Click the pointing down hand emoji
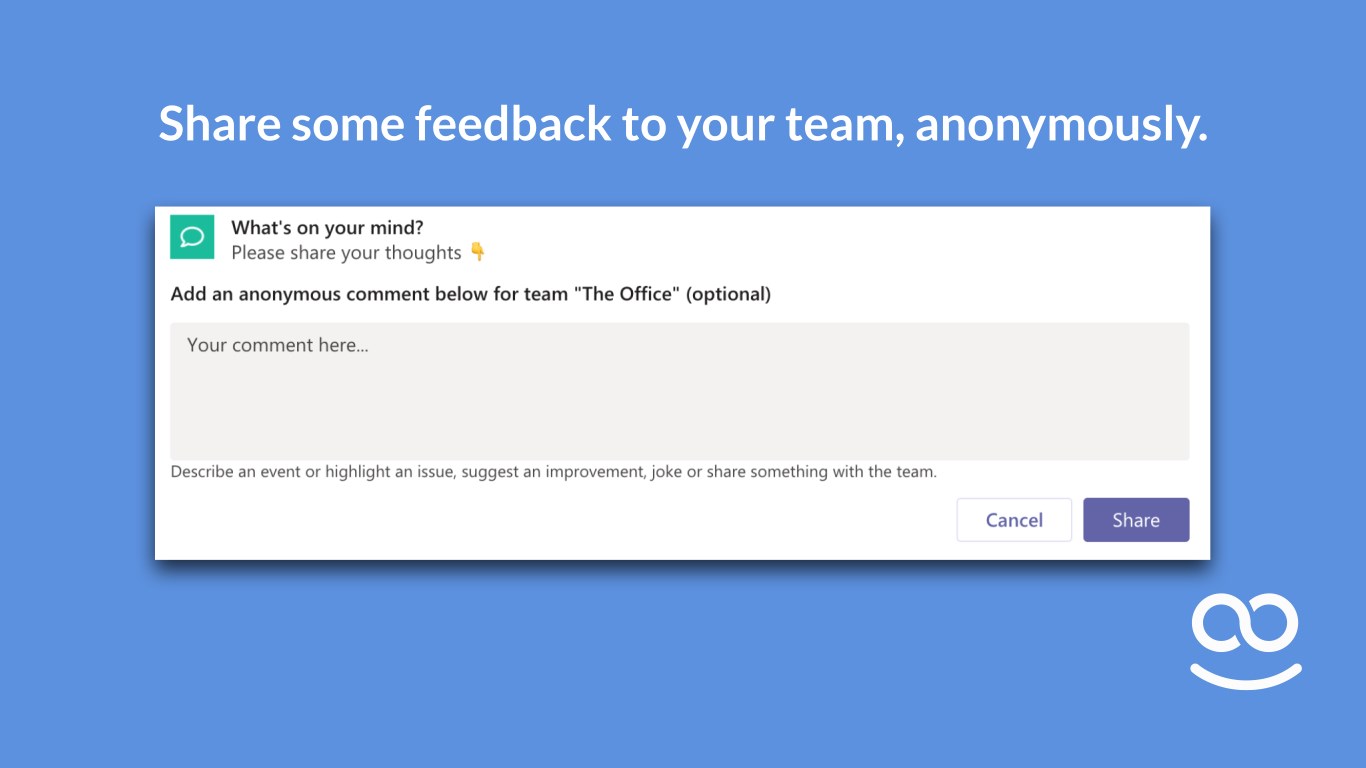This screenshot has width=1366, height=768. tap(478, 252)
